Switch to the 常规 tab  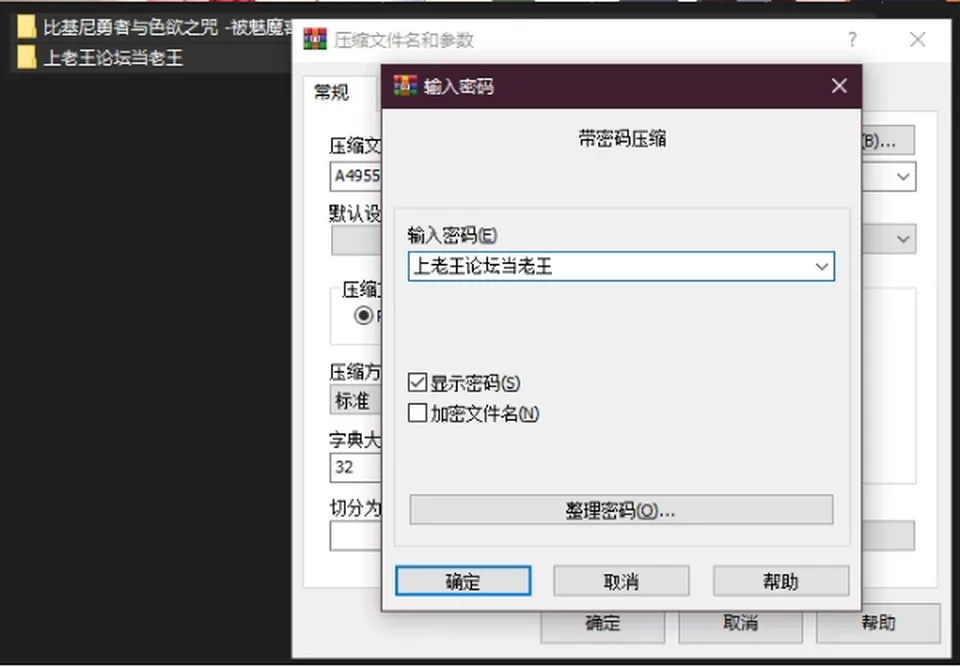(331, 92)
